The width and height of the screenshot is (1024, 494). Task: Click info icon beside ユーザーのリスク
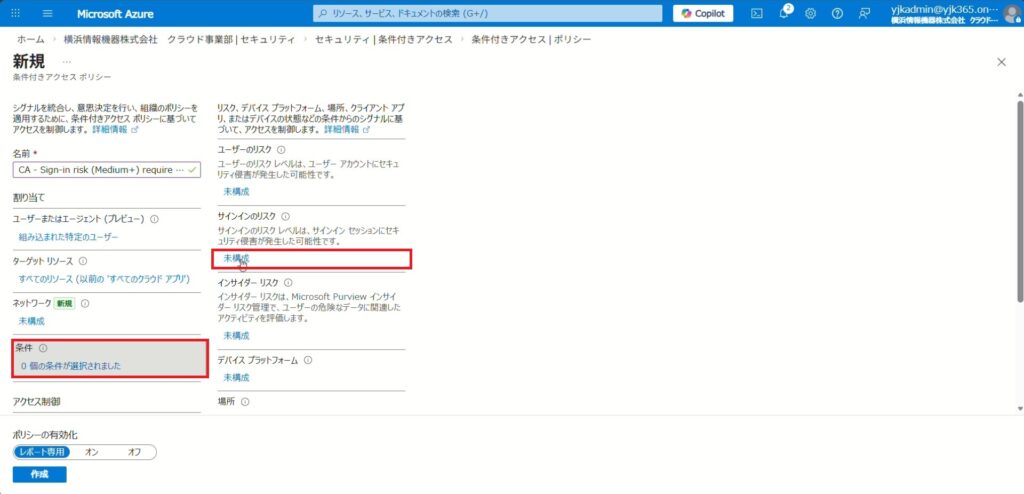(281, 150)
